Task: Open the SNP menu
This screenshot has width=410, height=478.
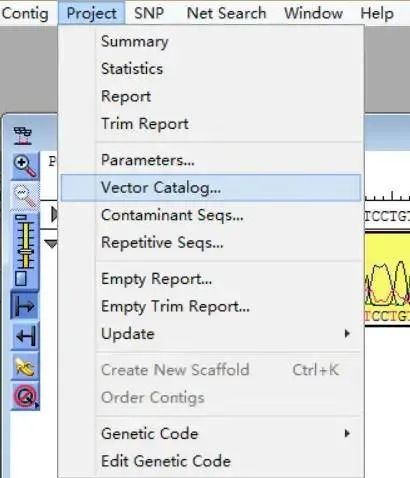Action: tap(149, 13)
